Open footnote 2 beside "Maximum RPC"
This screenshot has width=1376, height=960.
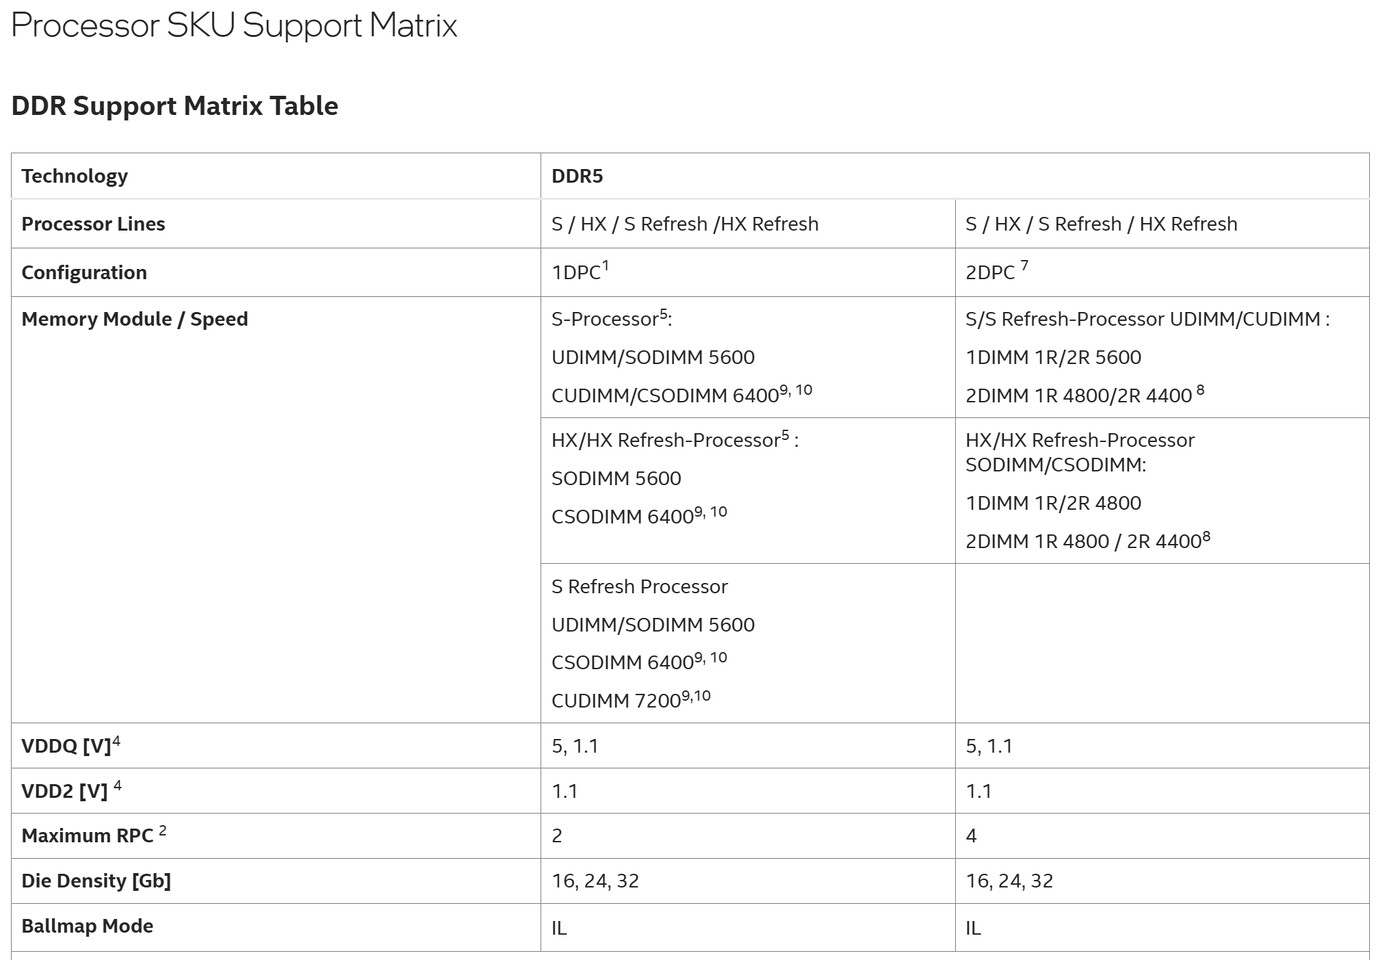click(x=162, y=831)
